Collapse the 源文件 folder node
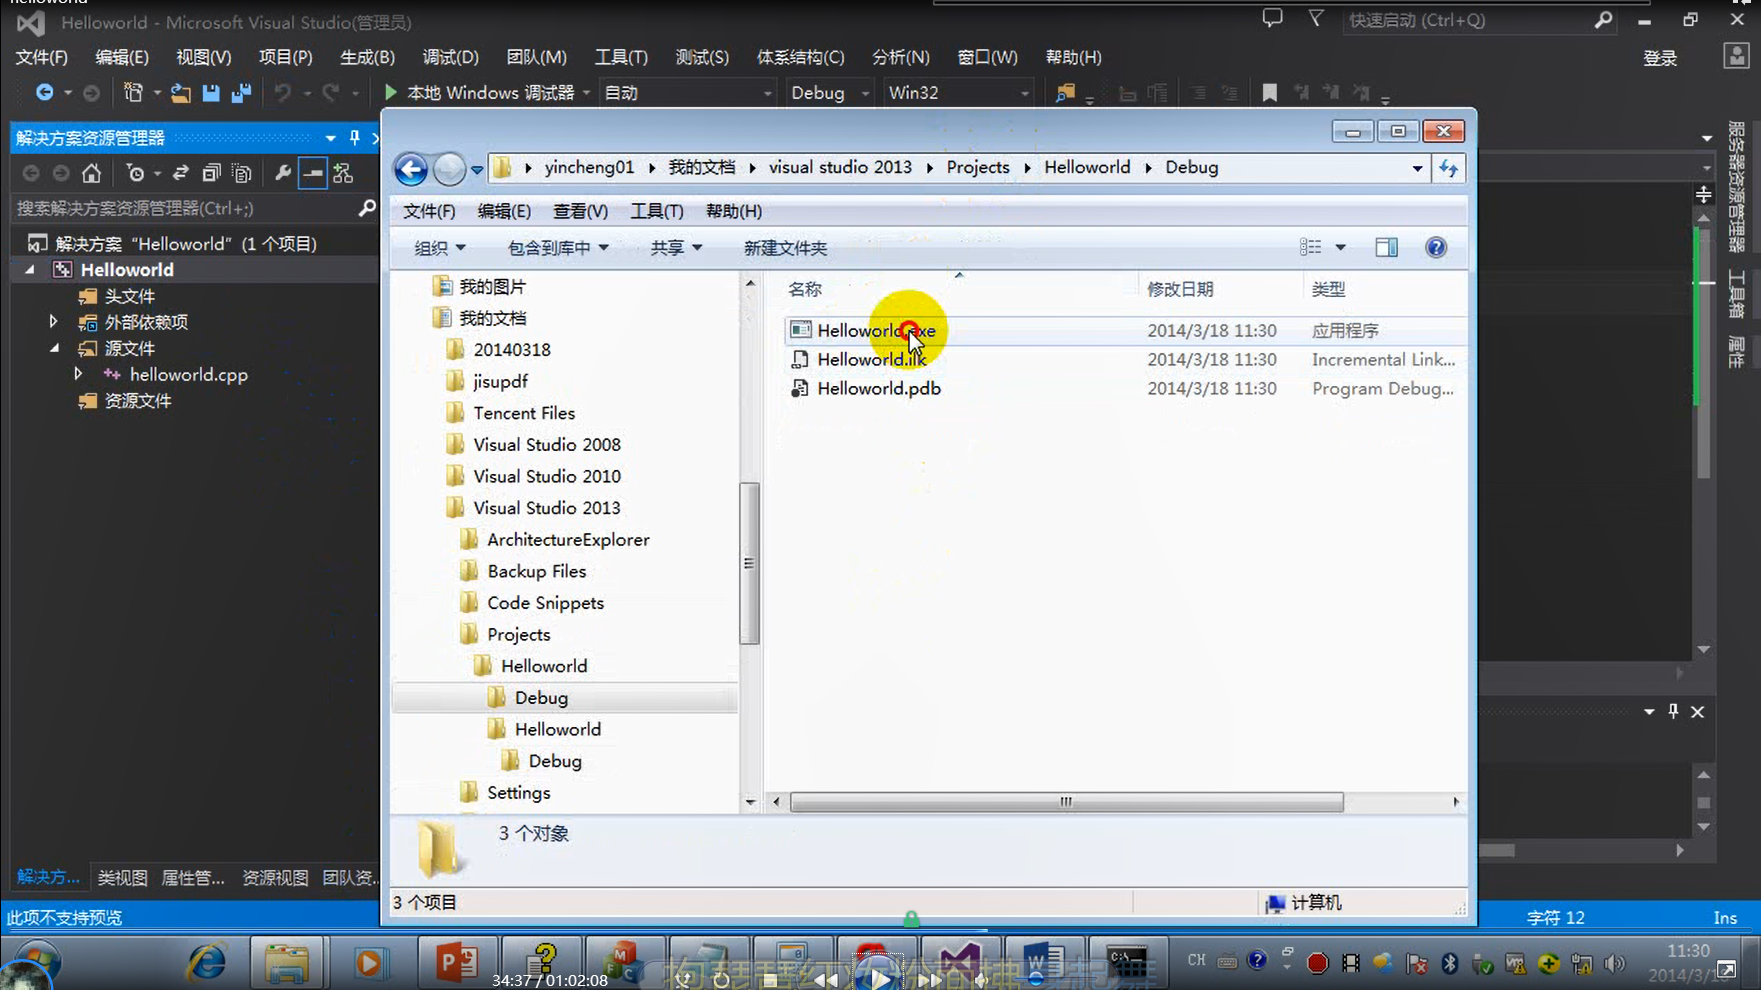1761x990 pixels. (54, 348)
